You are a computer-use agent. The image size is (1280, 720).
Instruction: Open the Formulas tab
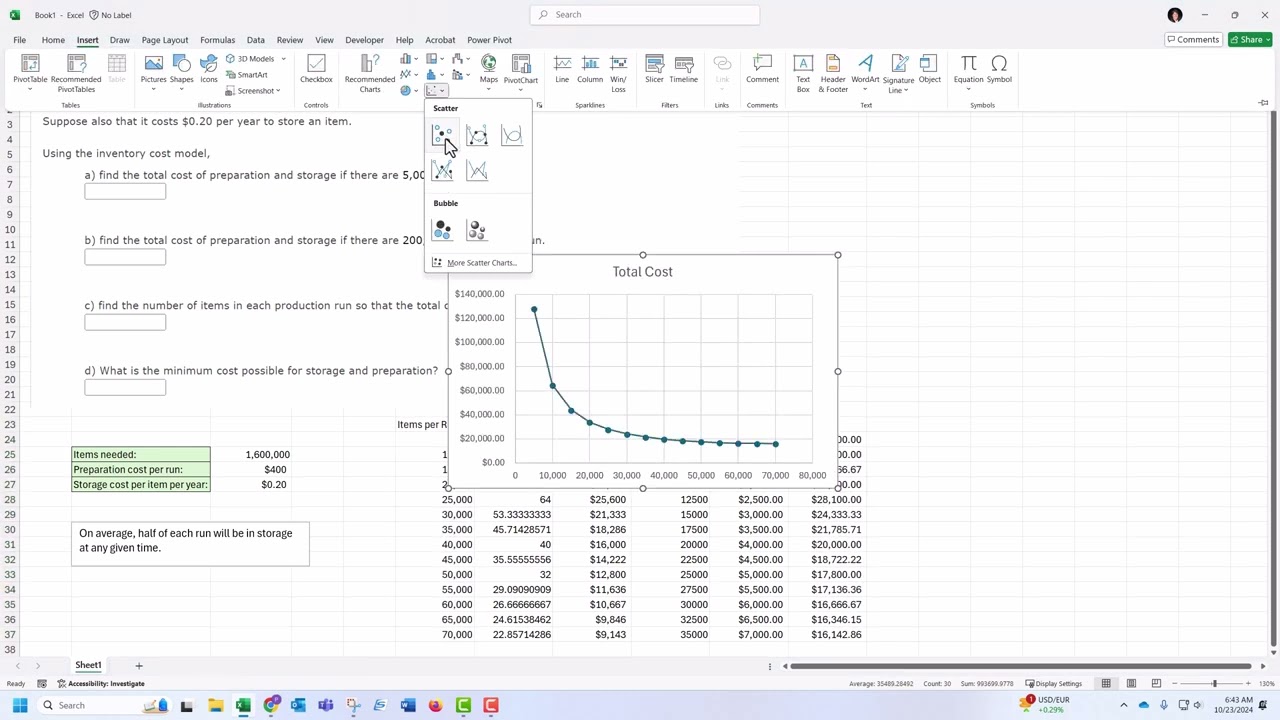coord(217,40)
